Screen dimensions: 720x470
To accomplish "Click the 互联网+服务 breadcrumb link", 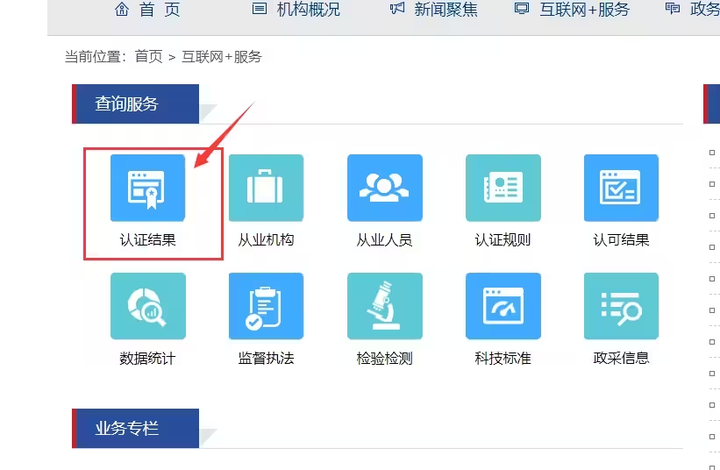I will click(x=221, y=57).
